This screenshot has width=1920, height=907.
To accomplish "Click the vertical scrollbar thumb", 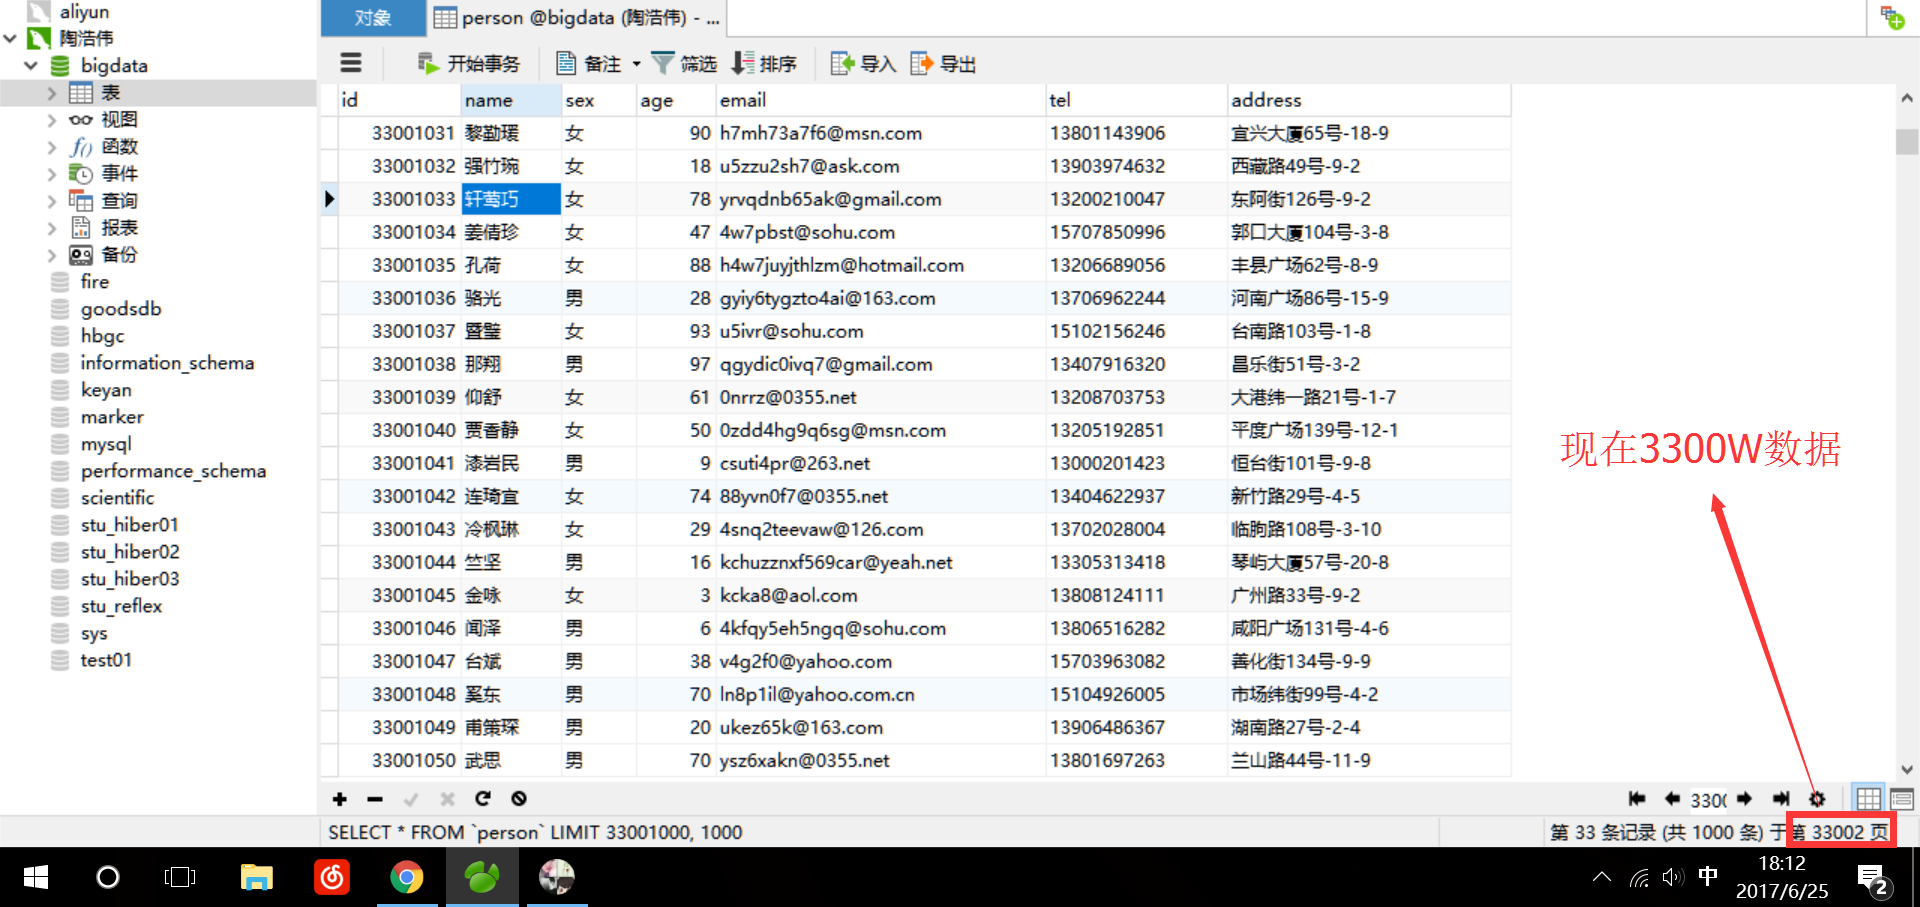I will click(x=1906, y=141).
